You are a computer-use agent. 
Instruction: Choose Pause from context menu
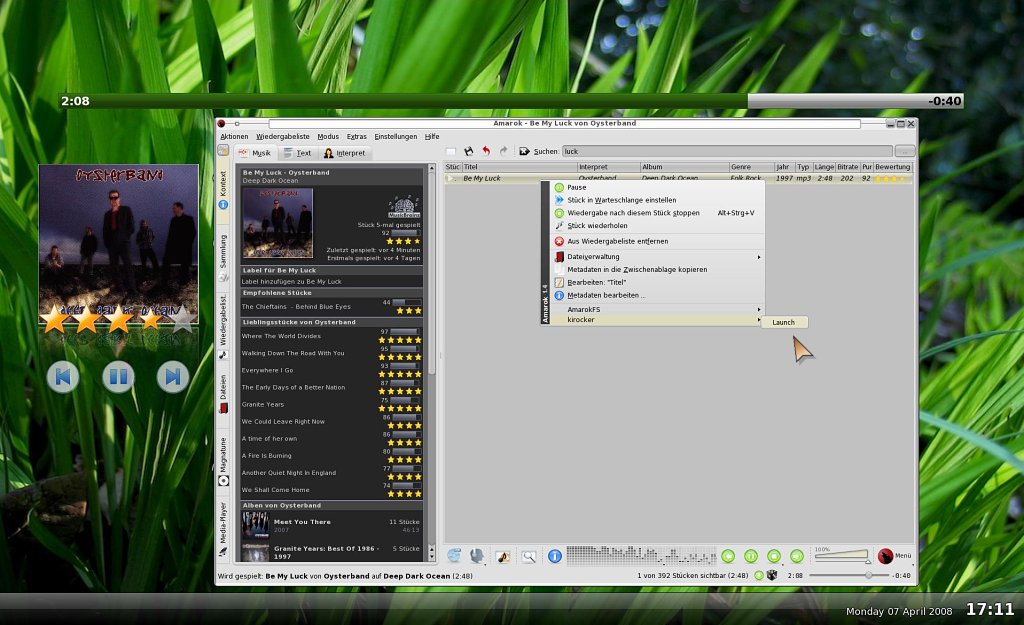click(658, 187)
